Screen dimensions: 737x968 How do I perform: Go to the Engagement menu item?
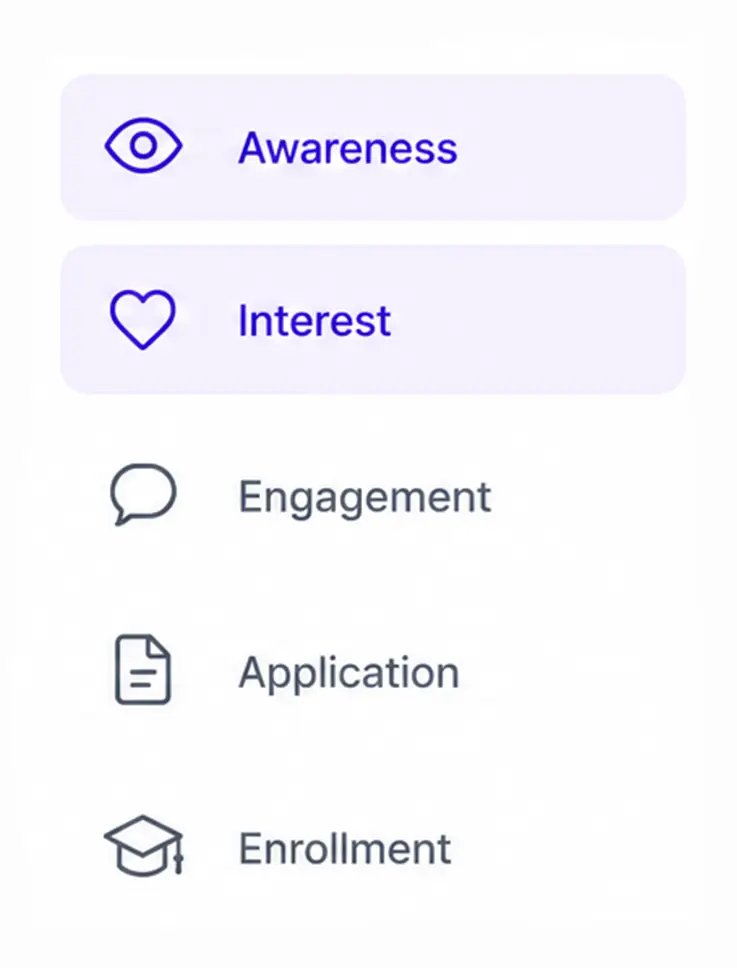[x=373, y=496]
